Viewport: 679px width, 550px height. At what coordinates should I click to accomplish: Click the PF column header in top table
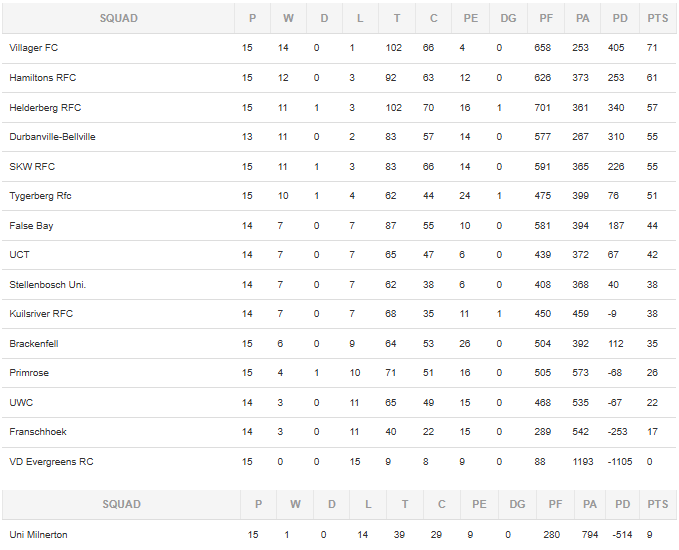pyautogui.click(x=546, y=18)
